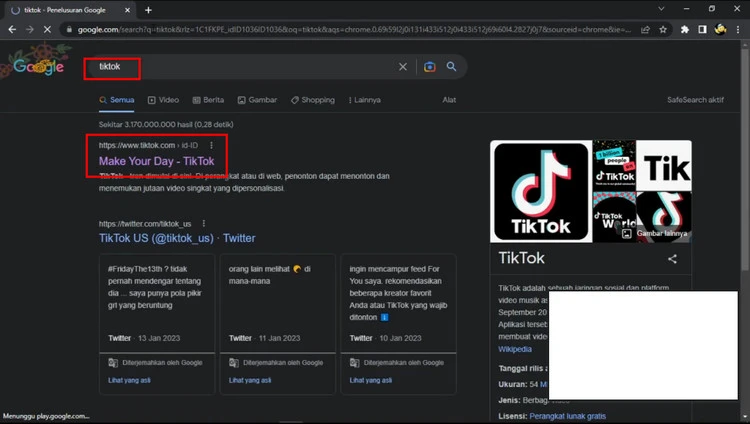The width and height of the screenshot is (750, 424).
Task: Open the white Tik logo thumbnail
Action: (x=664, y=166)
